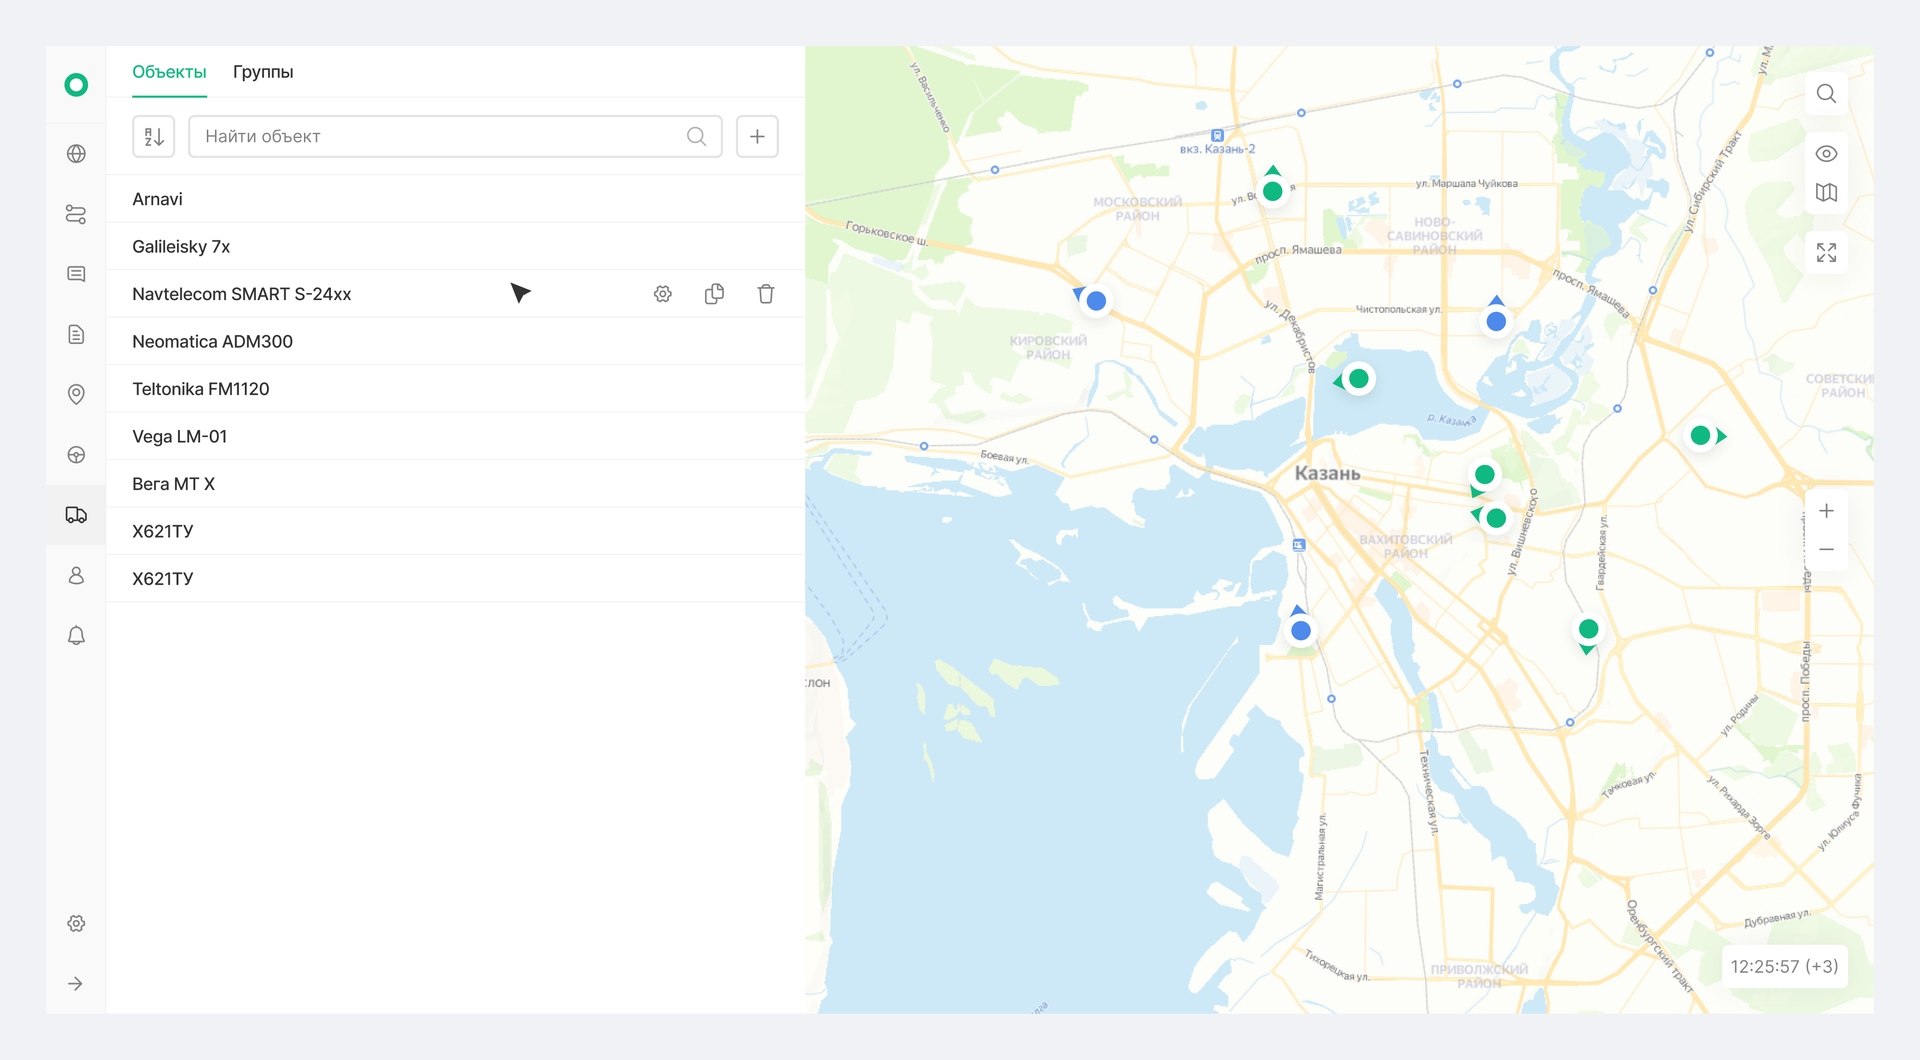Zoom out the map with minus
This screenshot has height=1060, width=1920.
click(x=1826, y=549)
